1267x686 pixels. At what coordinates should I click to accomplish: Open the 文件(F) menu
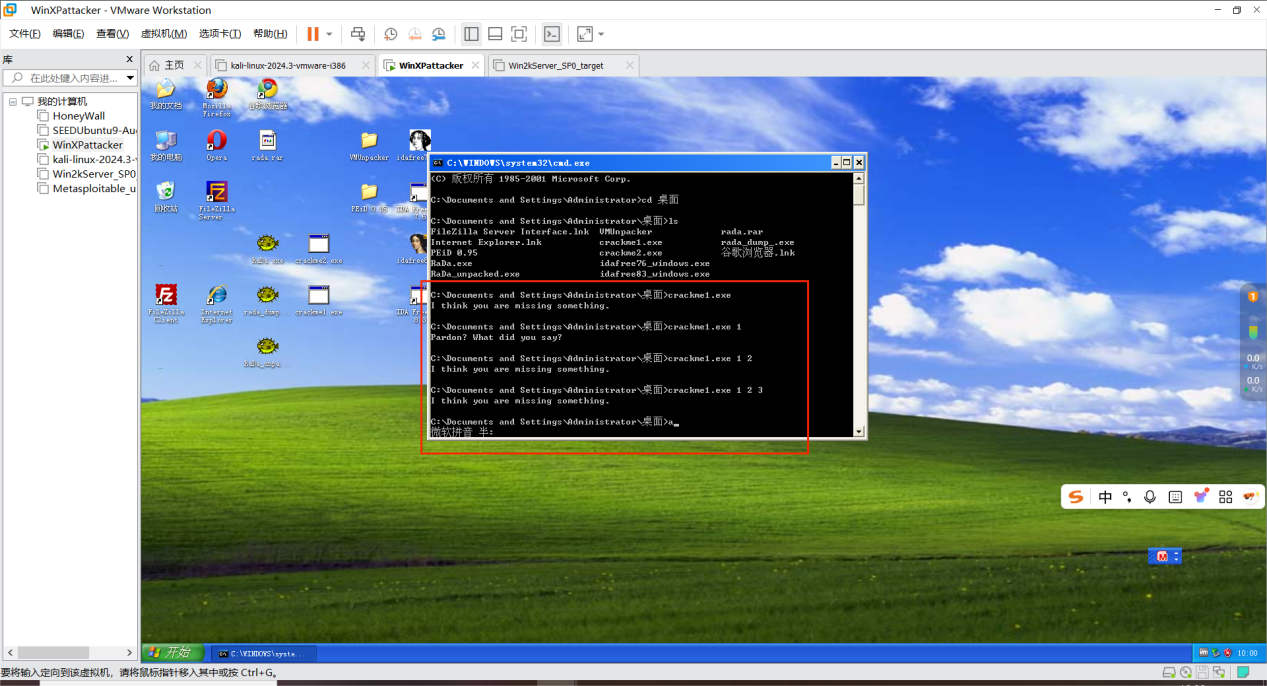[x=25, y=34]
